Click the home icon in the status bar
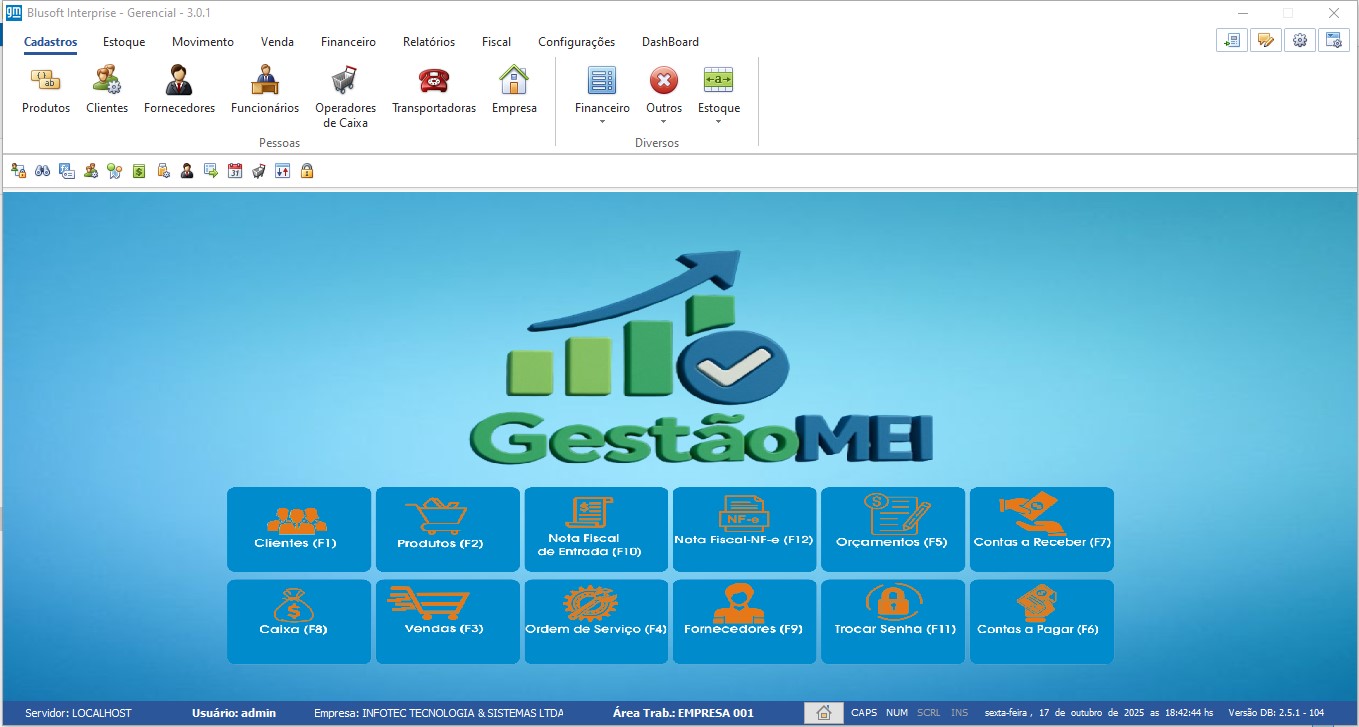 point(824,713)
